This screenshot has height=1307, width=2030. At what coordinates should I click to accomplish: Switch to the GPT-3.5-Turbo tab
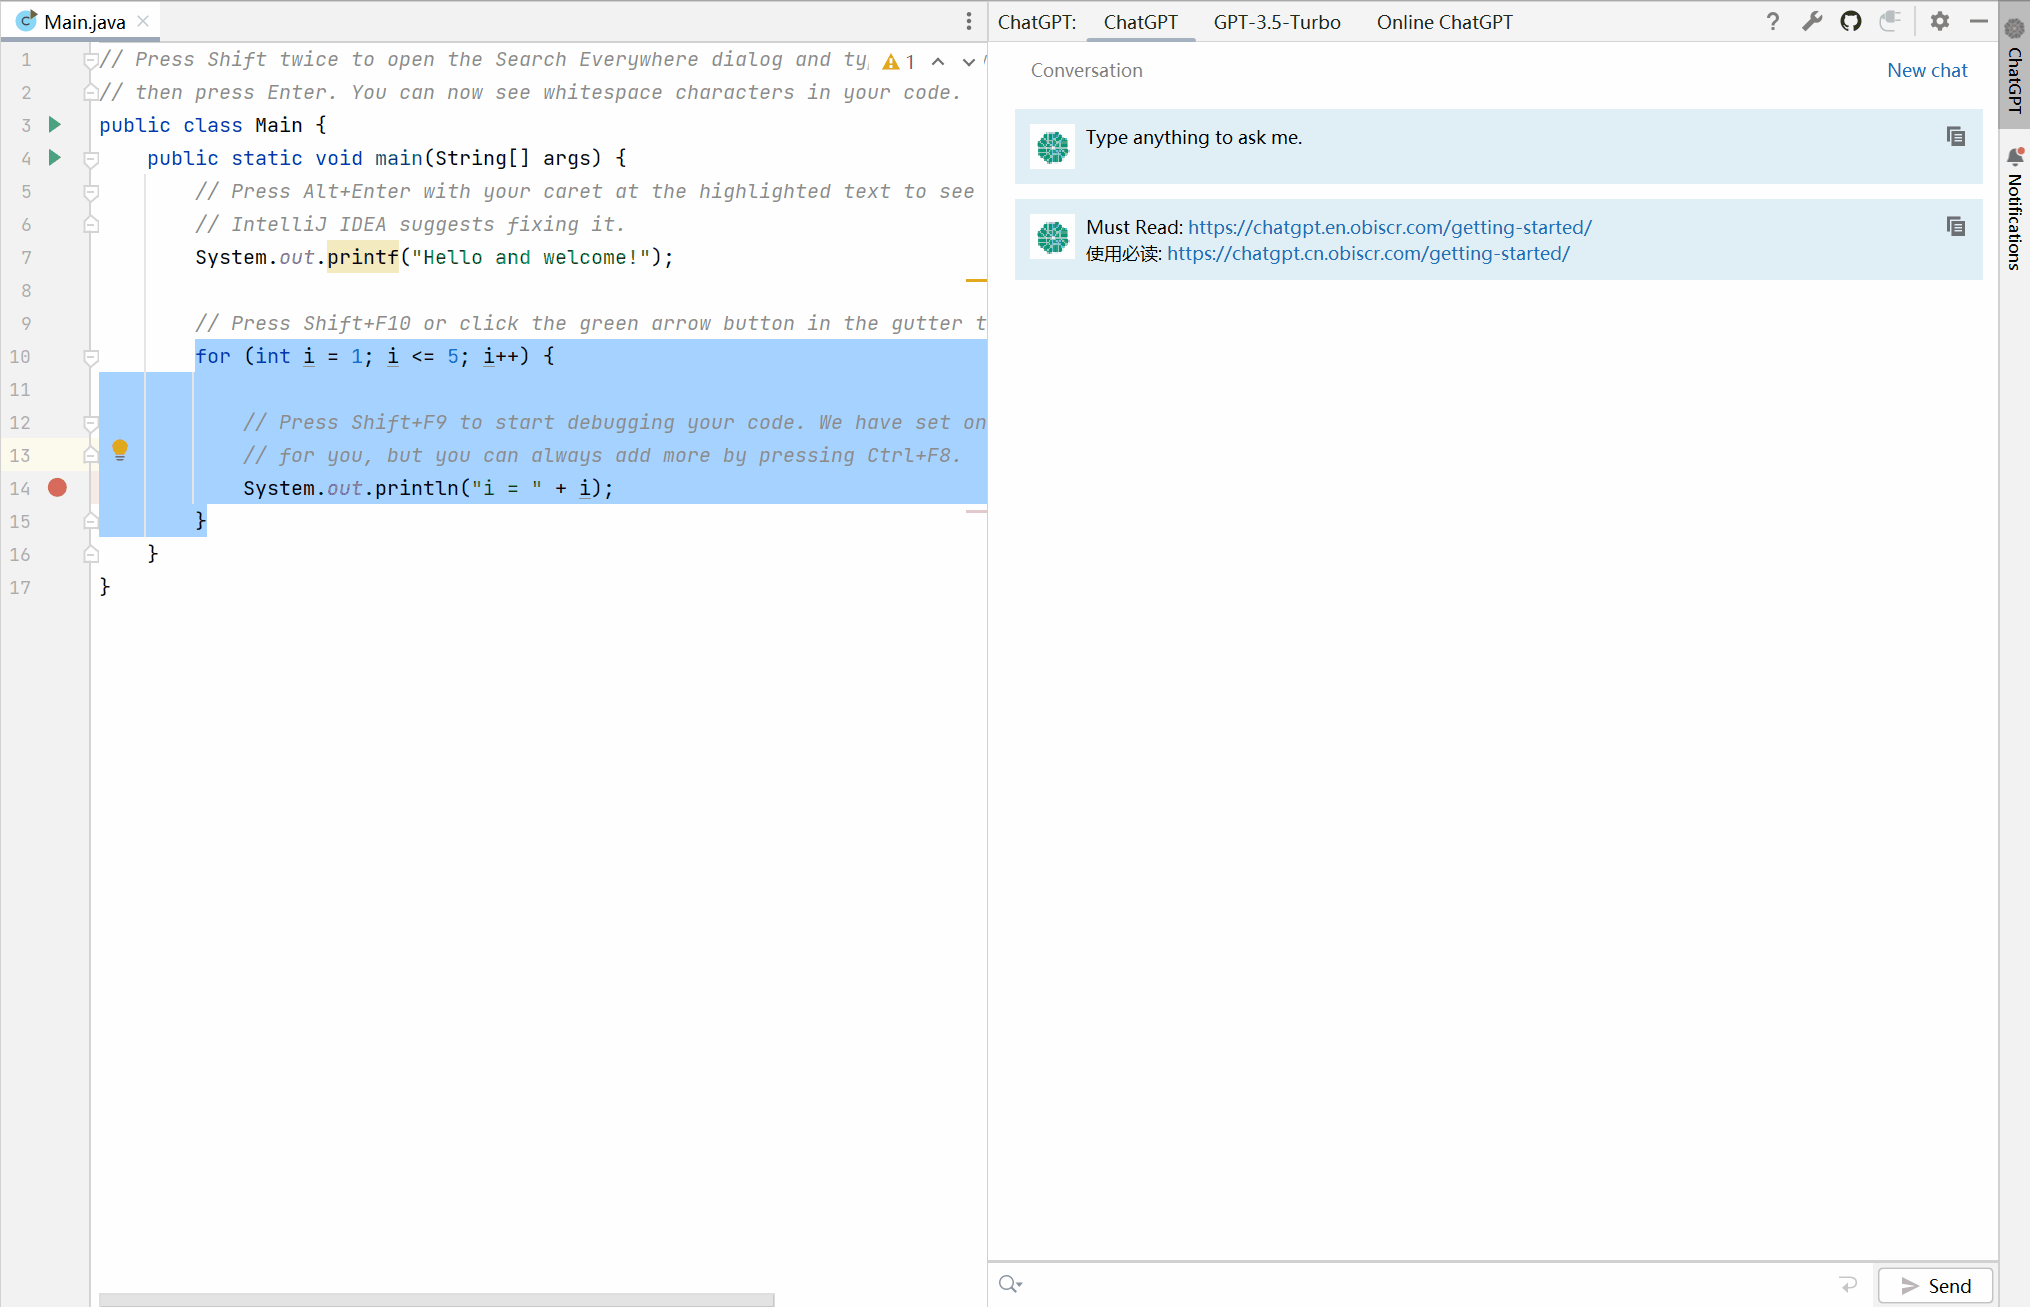click(x=1277, y=22)
